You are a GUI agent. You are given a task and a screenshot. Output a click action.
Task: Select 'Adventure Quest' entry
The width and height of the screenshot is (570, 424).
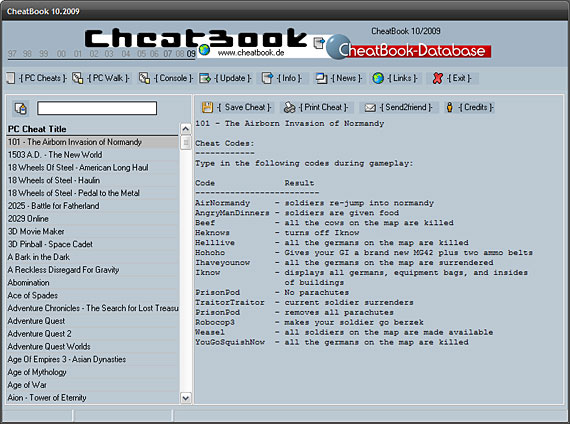pyautogui.click(x=92, y=321)
